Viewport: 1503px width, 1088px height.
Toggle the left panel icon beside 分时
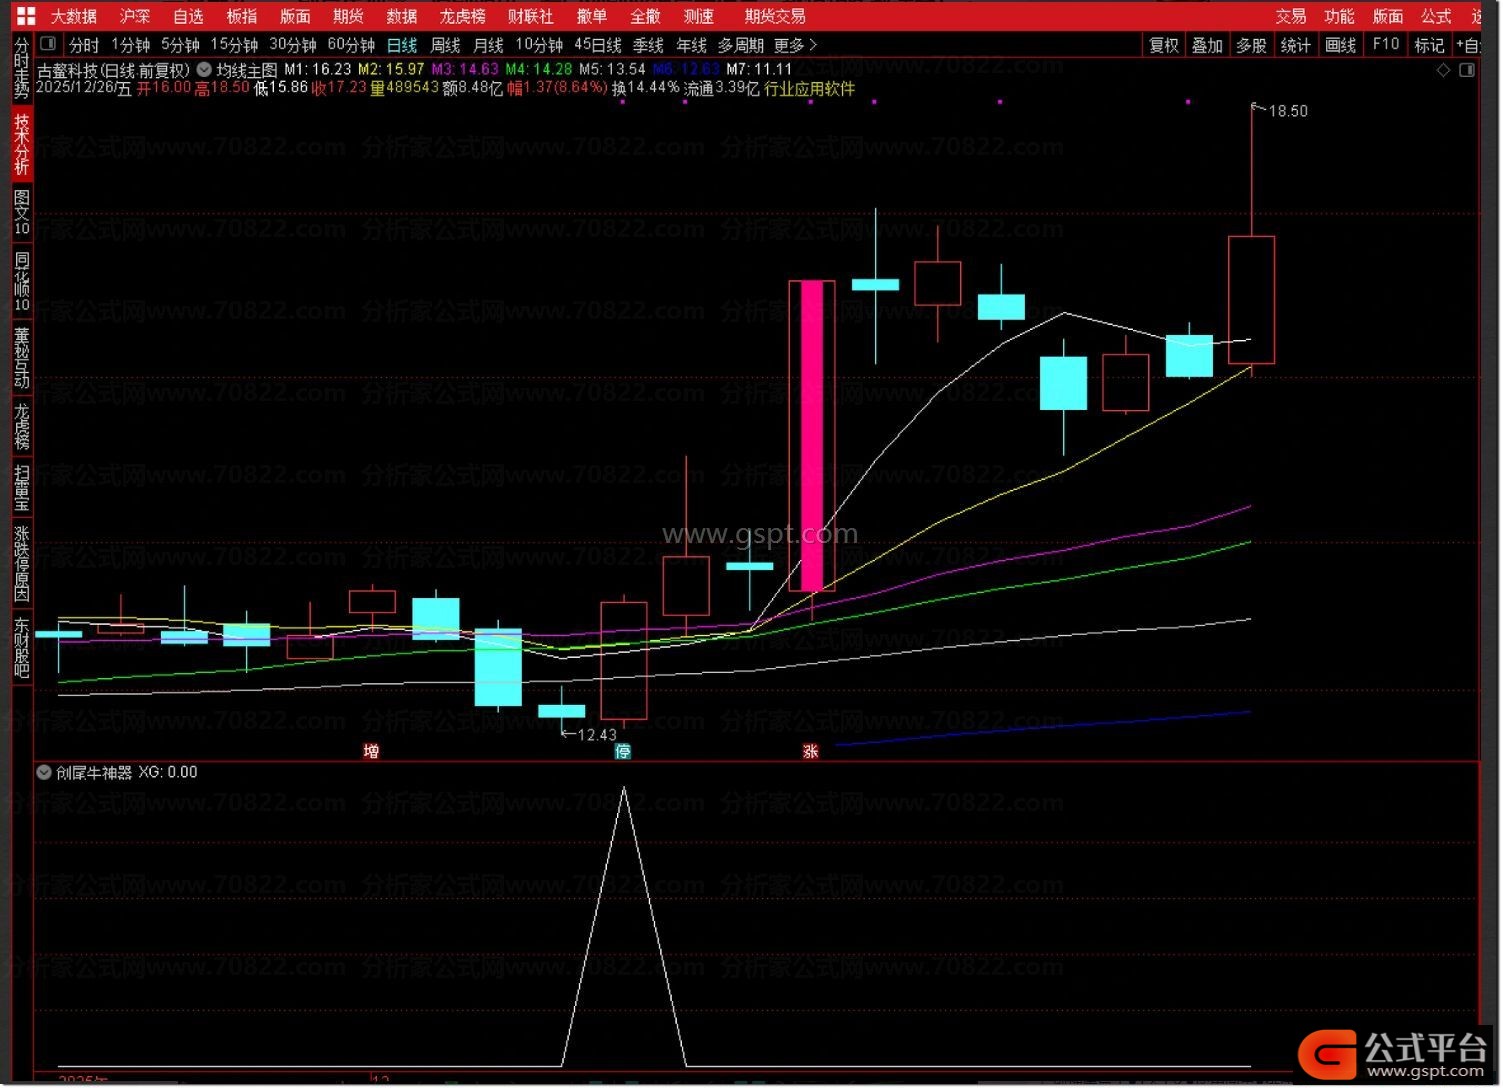(48, 44)
